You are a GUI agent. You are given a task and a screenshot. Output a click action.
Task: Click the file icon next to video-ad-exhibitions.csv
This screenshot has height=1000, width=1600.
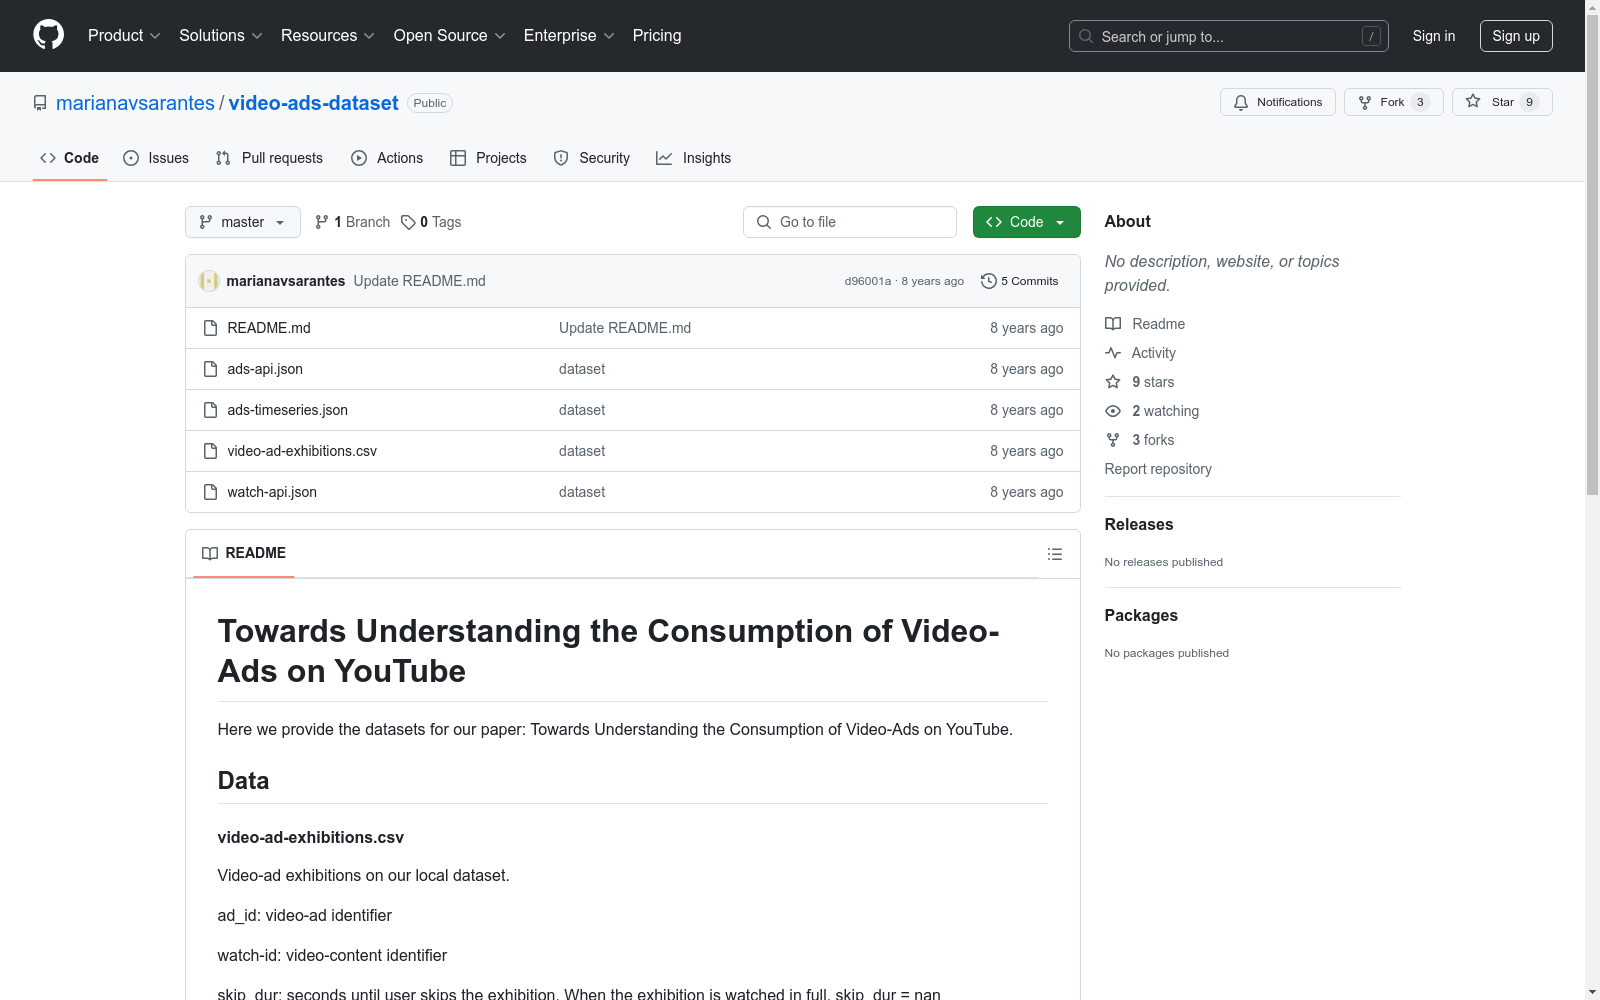(x=210, y=451)
